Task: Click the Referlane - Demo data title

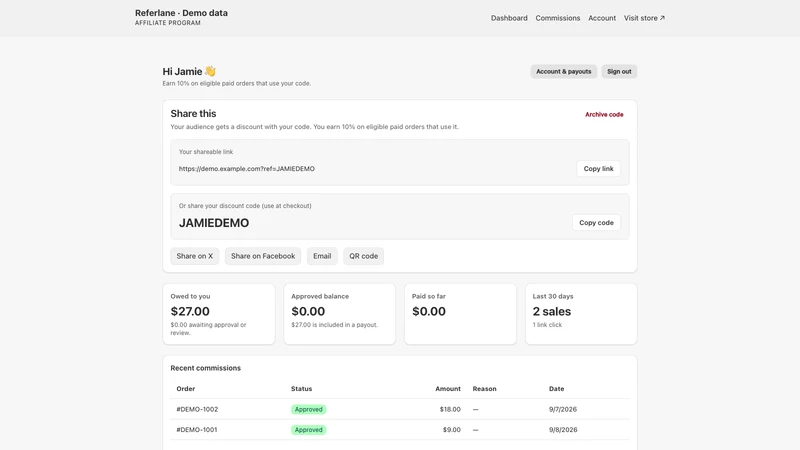Action: (181, 13)
